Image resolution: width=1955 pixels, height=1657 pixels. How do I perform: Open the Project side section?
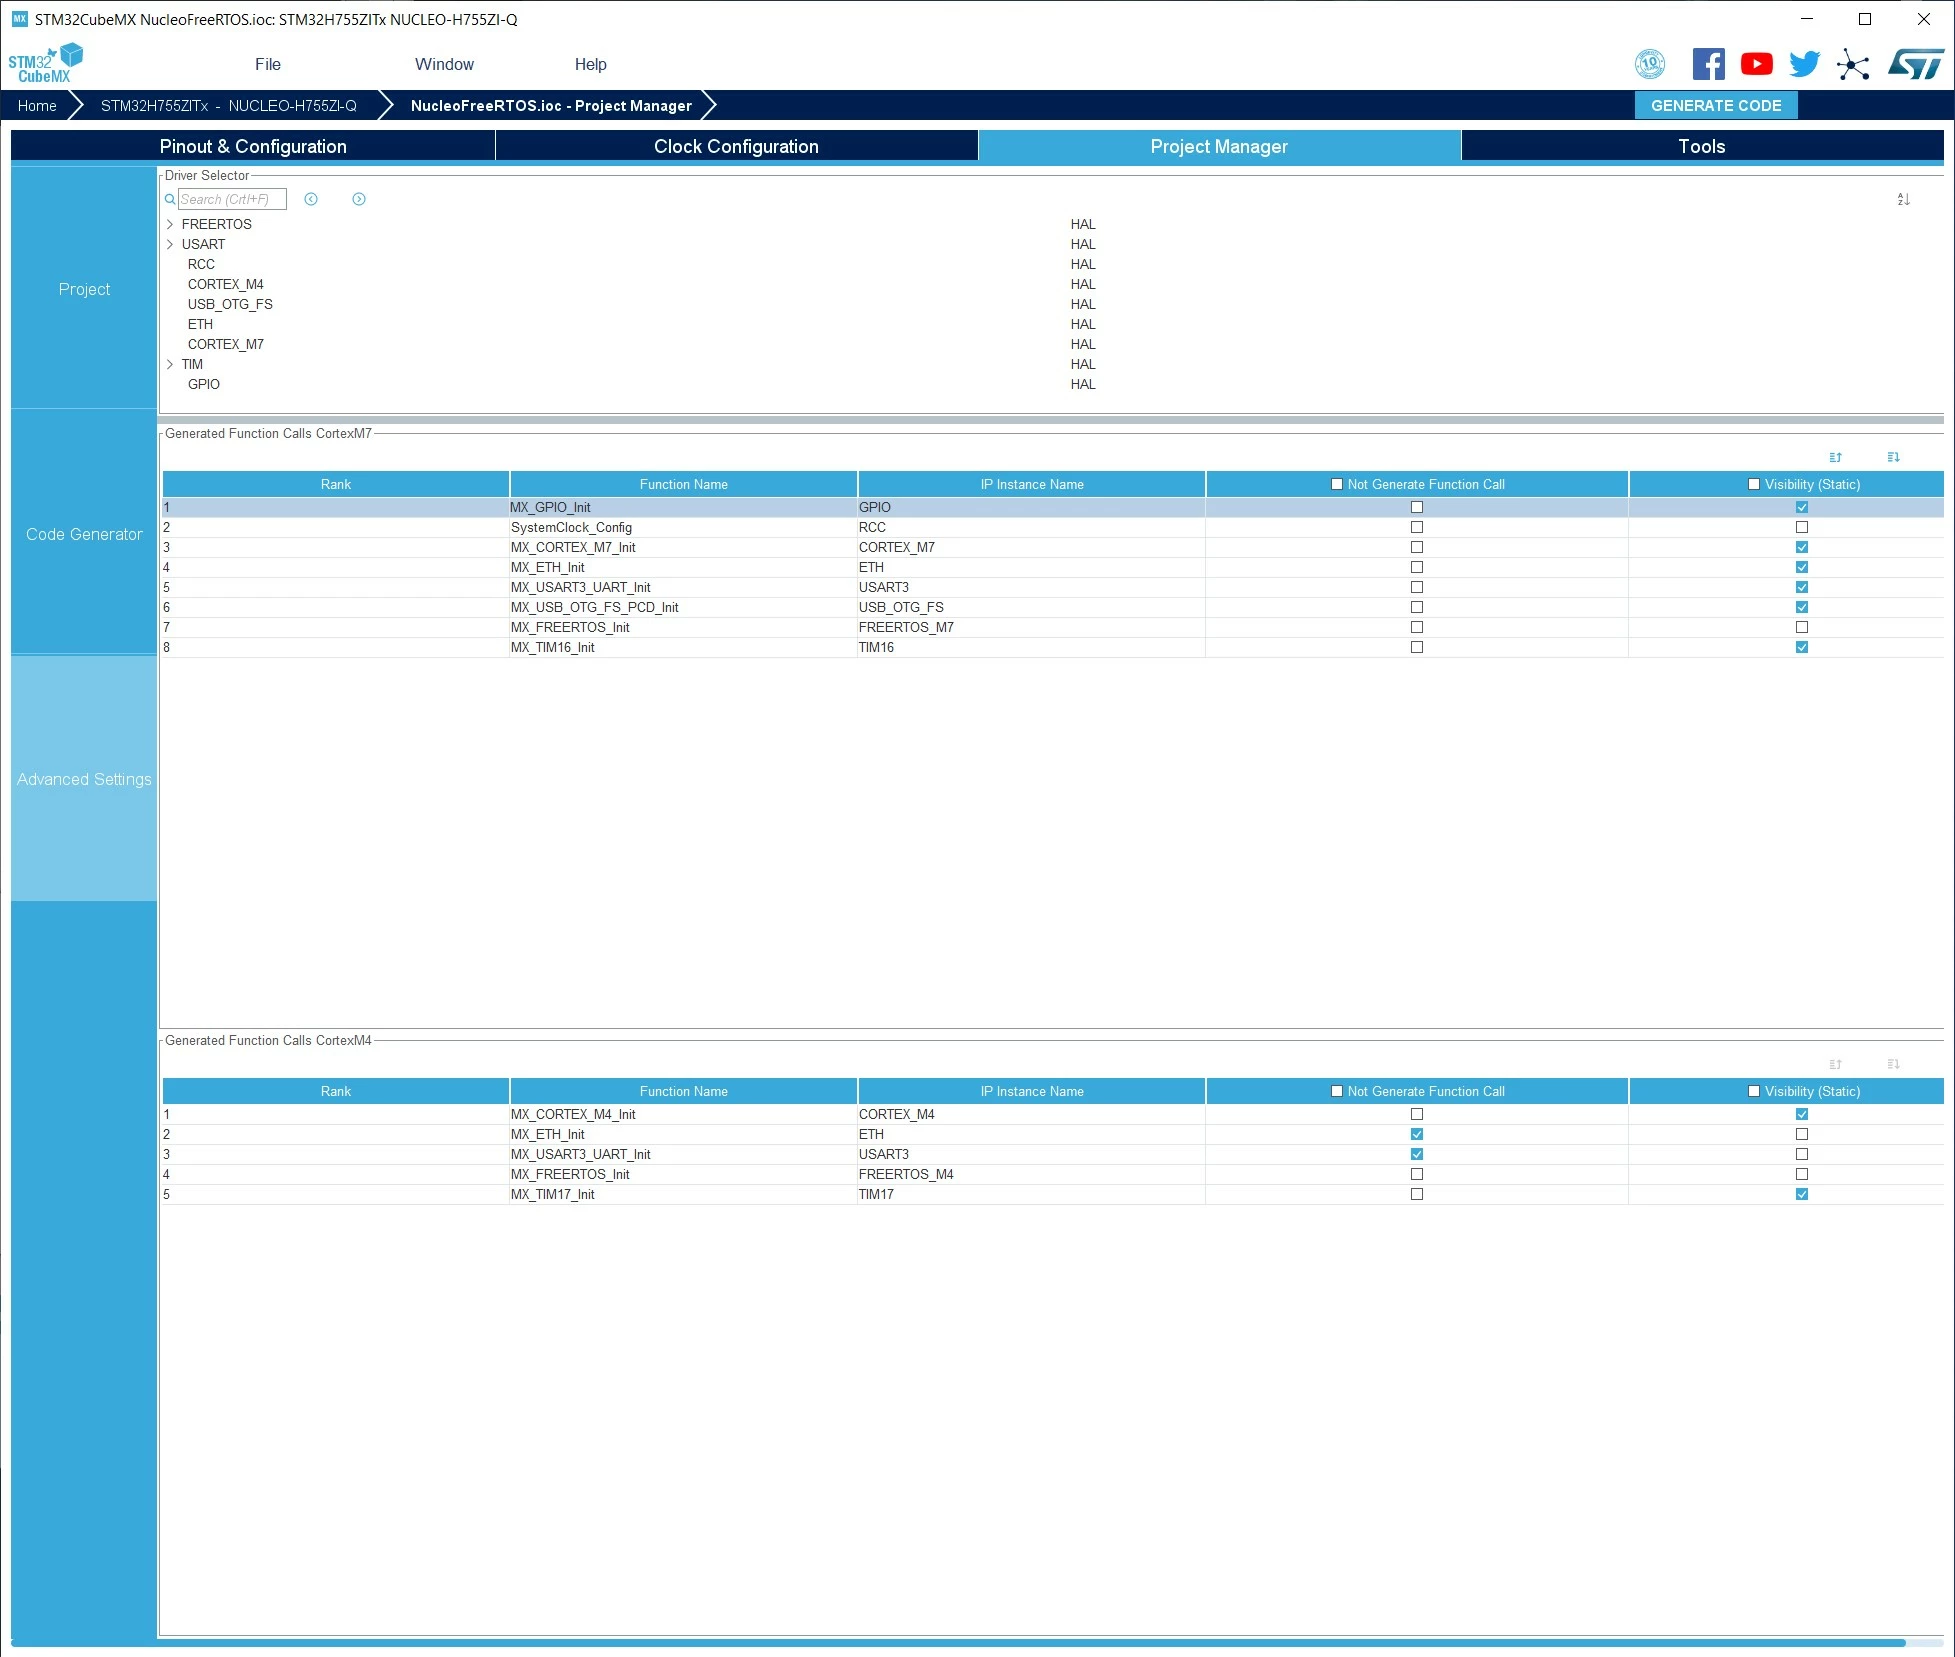tap(84, 289)
